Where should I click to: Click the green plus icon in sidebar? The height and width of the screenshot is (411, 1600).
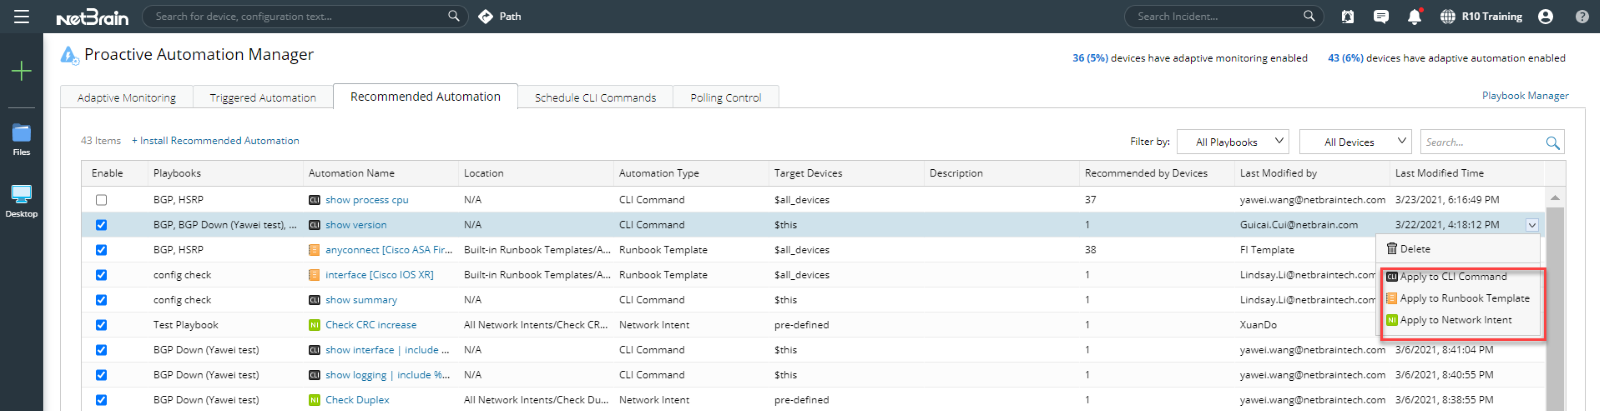[x=21, y=71]
